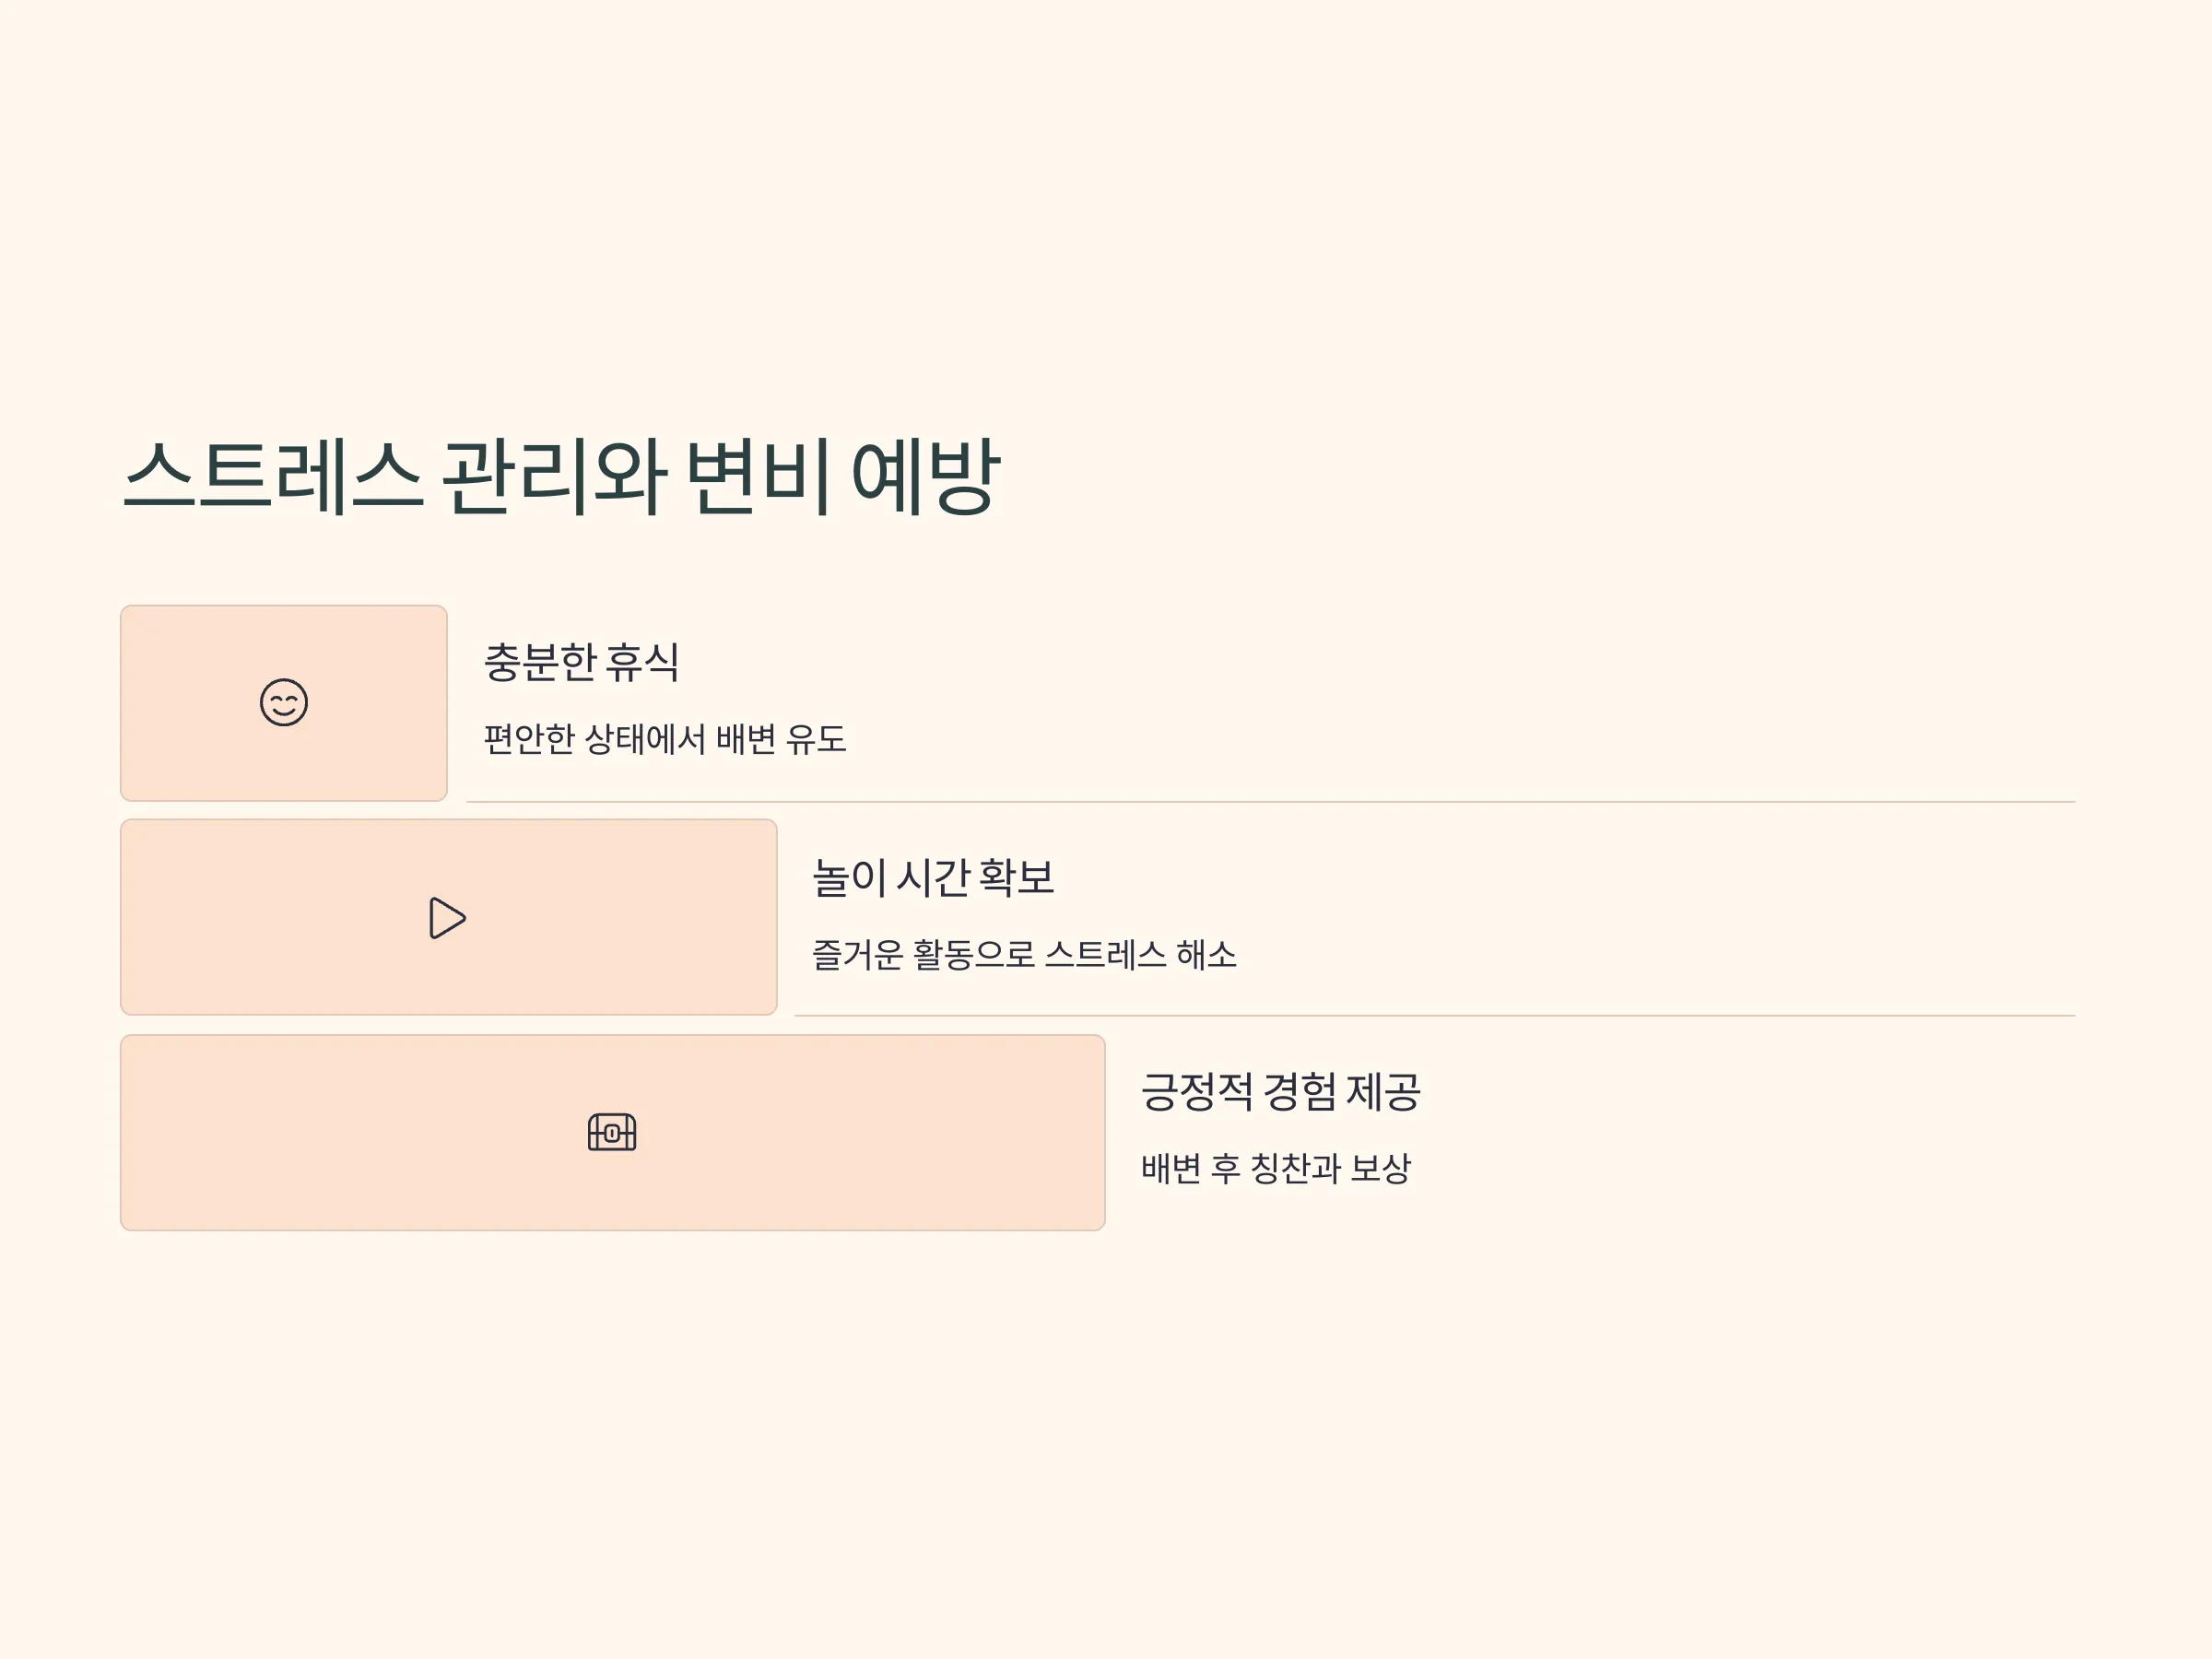Image resolution: width=2212 pixels, height=1659 pixels.
Task: Select the medium peach card beside 놀이 시간 확보
Action: pos(449,917)
